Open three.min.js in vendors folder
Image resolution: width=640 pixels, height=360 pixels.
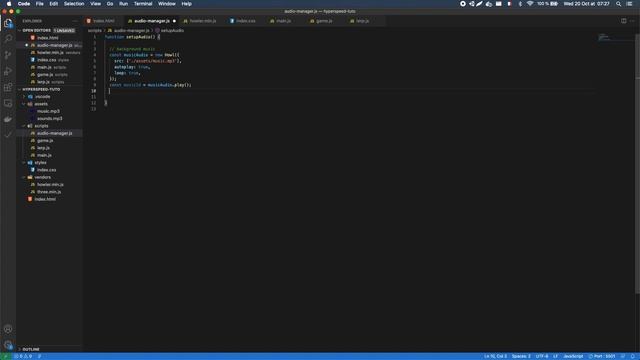click(x=49, y=192)
